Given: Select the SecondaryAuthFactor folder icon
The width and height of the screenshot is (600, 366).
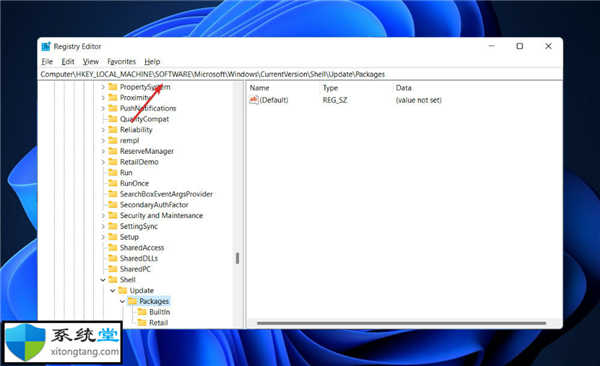Looking at the screenshot, I should pos(112,205).
